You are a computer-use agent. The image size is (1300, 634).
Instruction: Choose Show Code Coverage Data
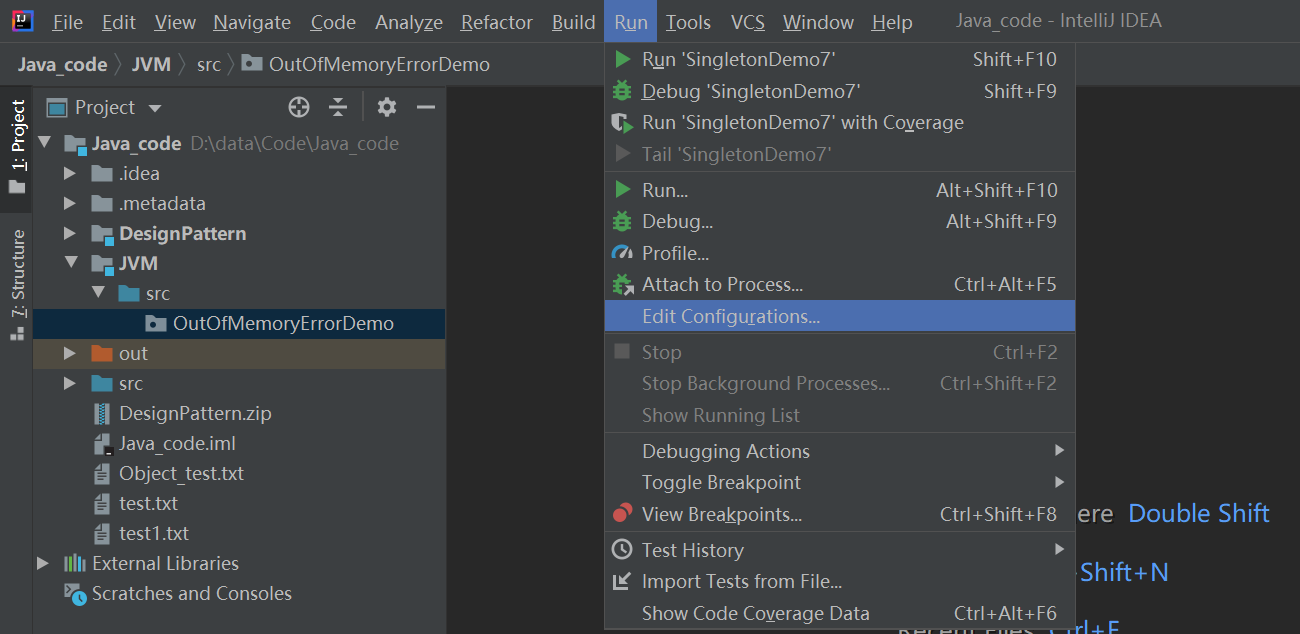pos(840,613)
